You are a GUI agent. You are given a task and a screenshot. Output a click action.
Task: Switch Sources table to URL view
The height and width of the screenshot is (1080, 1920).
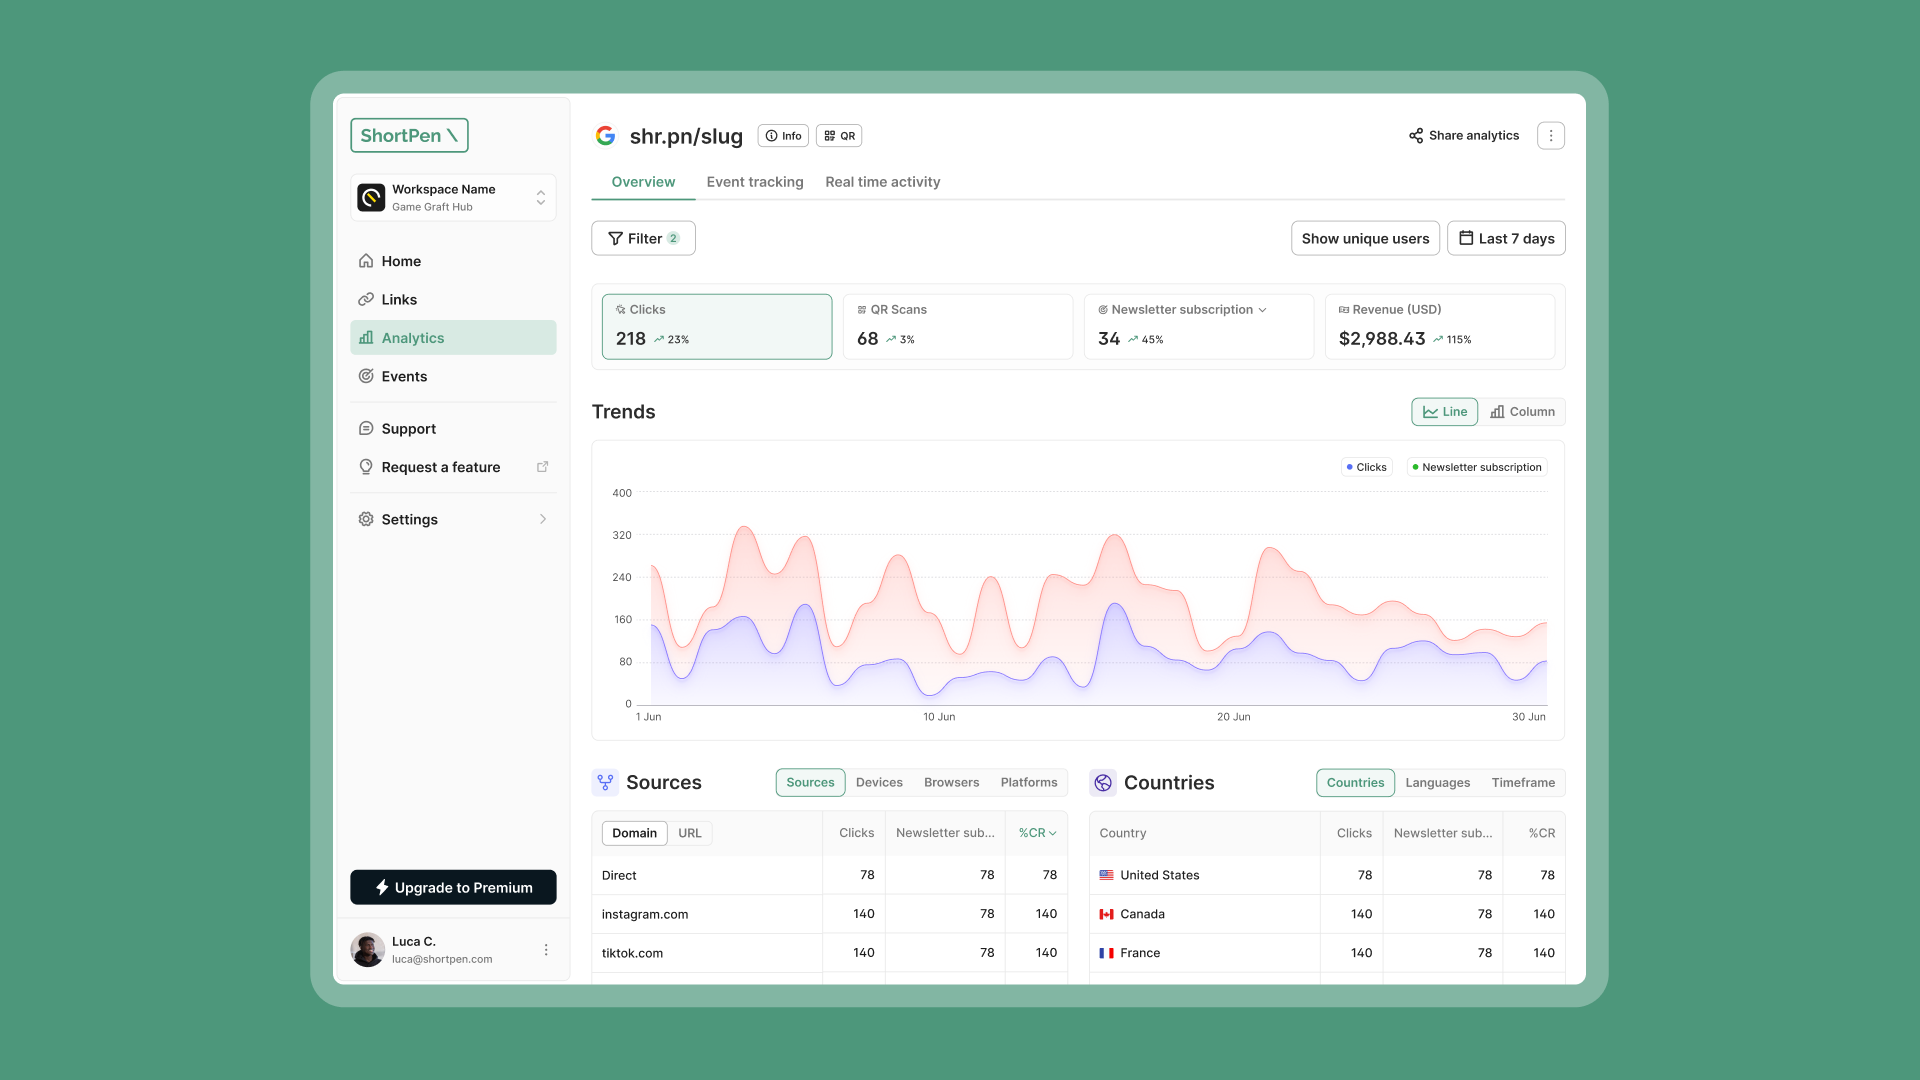690,833
